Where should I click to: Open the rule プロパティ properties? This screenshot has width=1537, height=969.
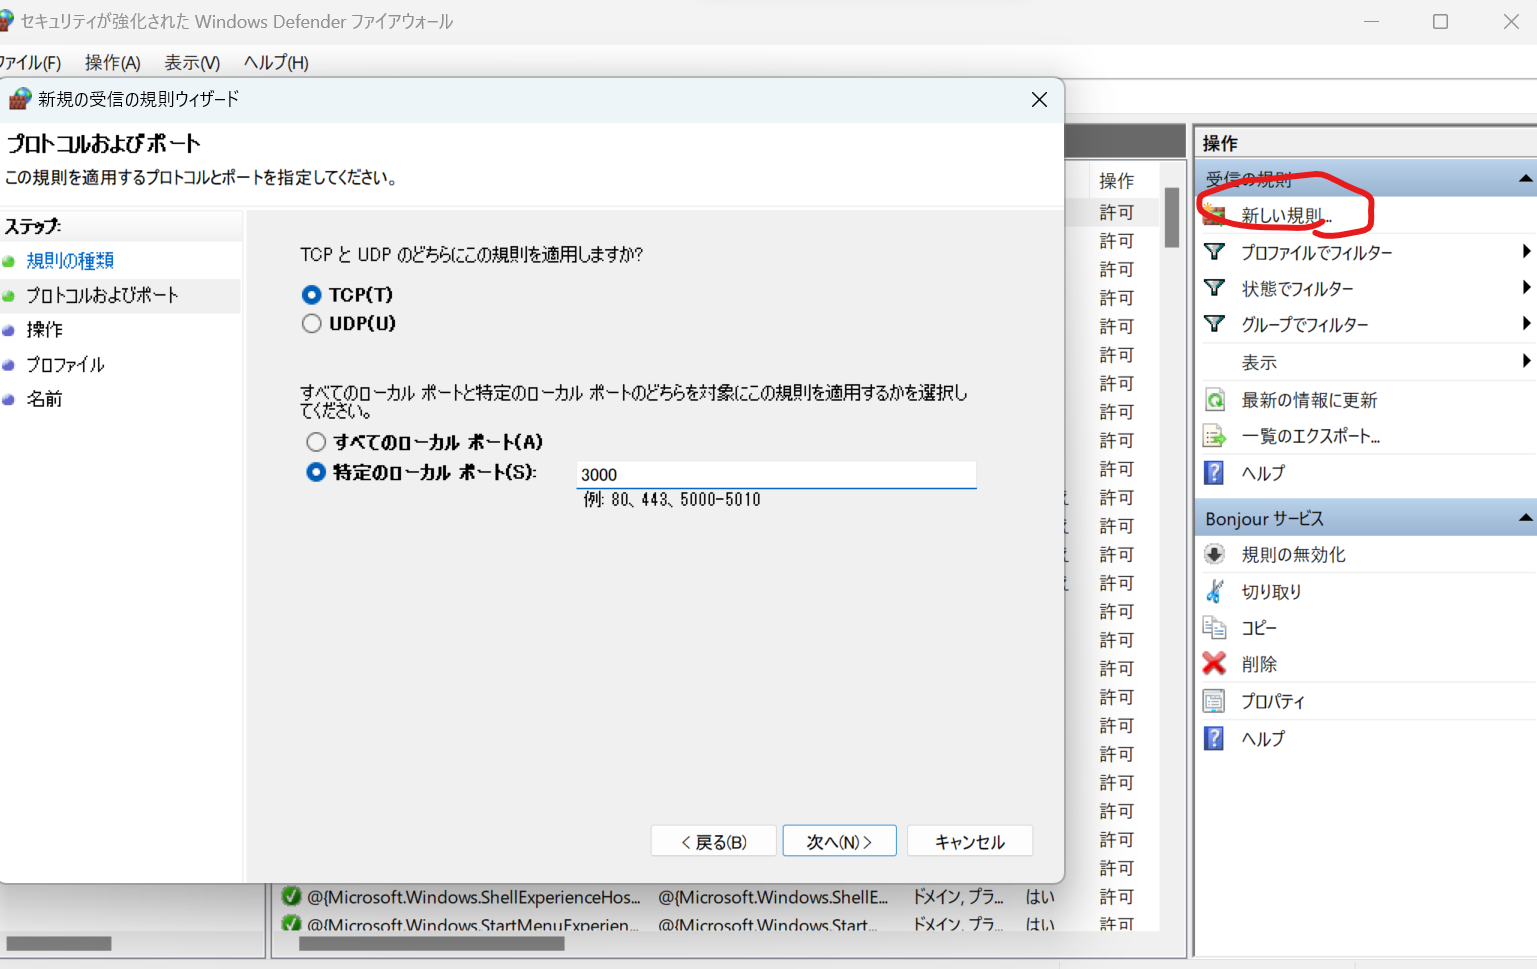pos(1272,700)
